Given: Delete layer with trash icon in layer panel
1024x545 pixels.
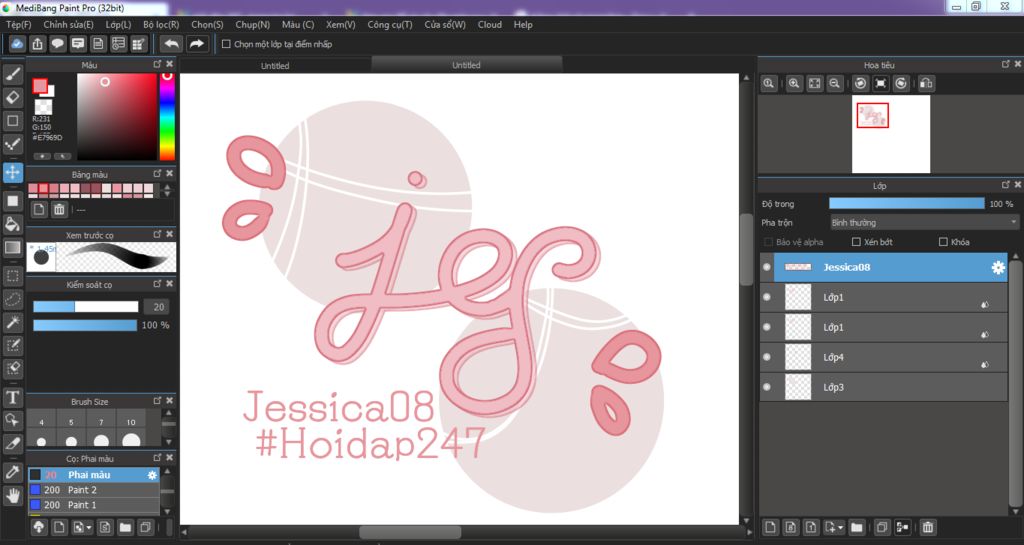Looking at the screenshot, I should point(927,527).
